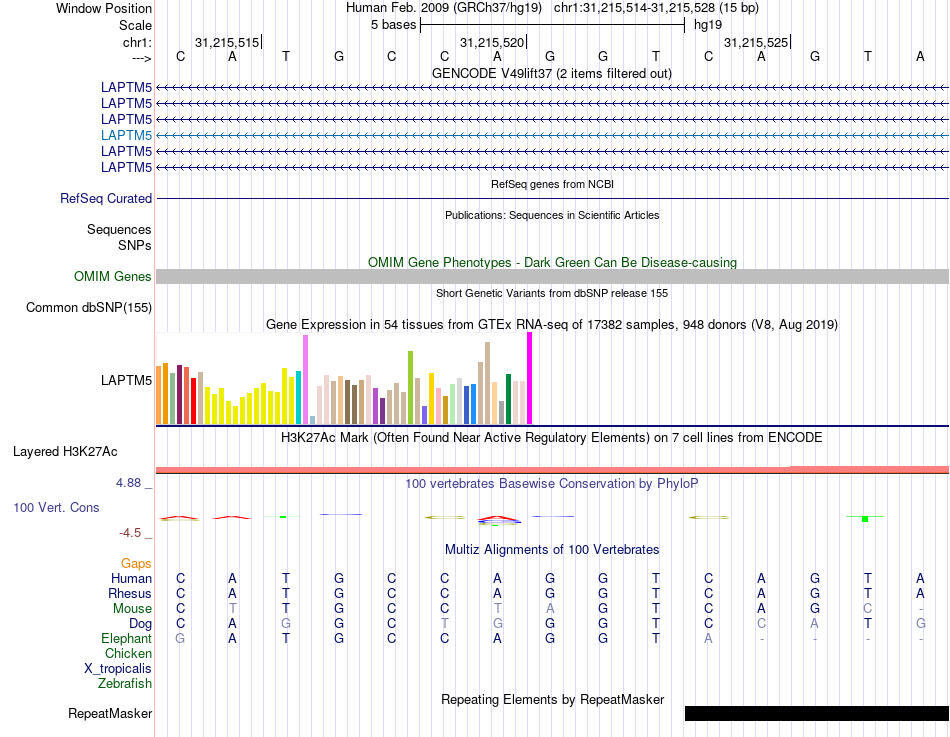Click the 'chr1:' ruler label
This screenshot has width=950, height=737.
pyautogui.click(x=137, y=42)
